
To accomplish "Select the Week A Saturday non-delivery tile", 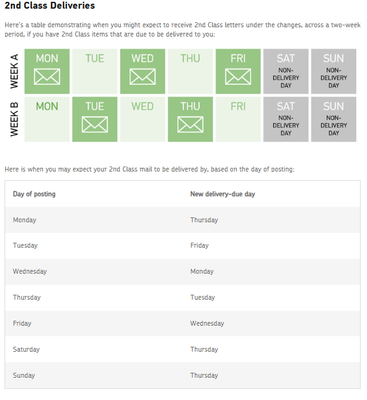I will [286, 71].
